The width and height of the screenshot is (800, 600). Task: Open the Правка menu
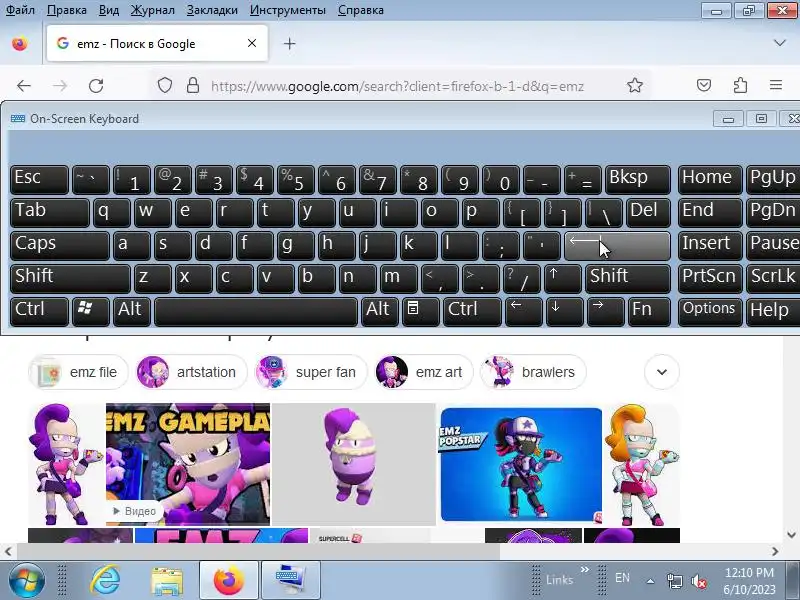pyautogui.click(x=66, y=10)
